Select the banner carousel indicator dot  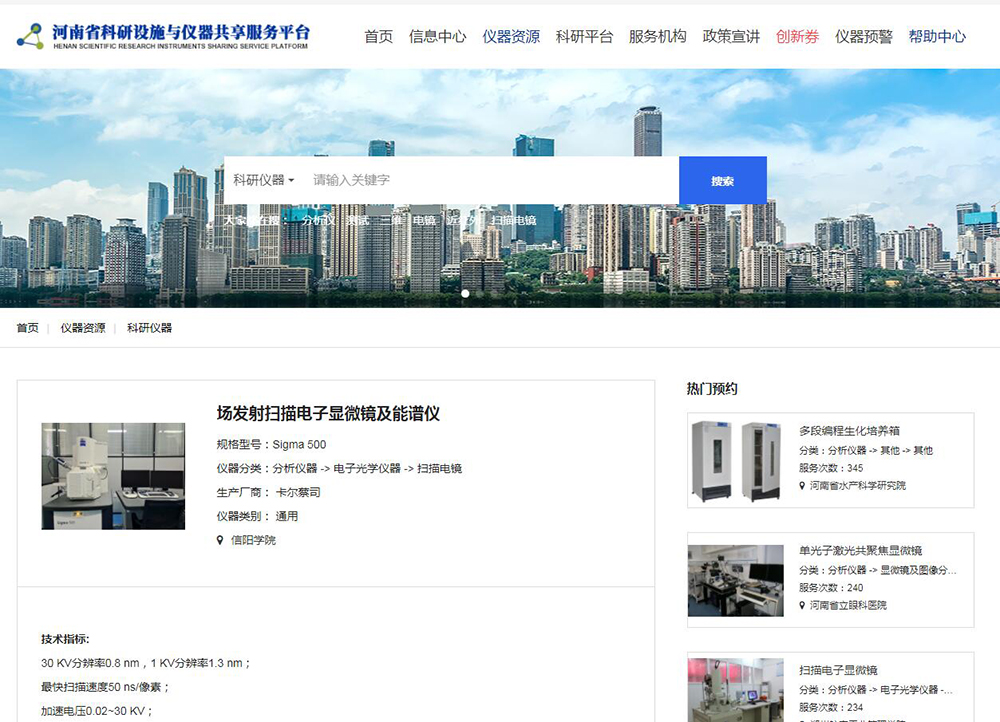coord(465,294)
